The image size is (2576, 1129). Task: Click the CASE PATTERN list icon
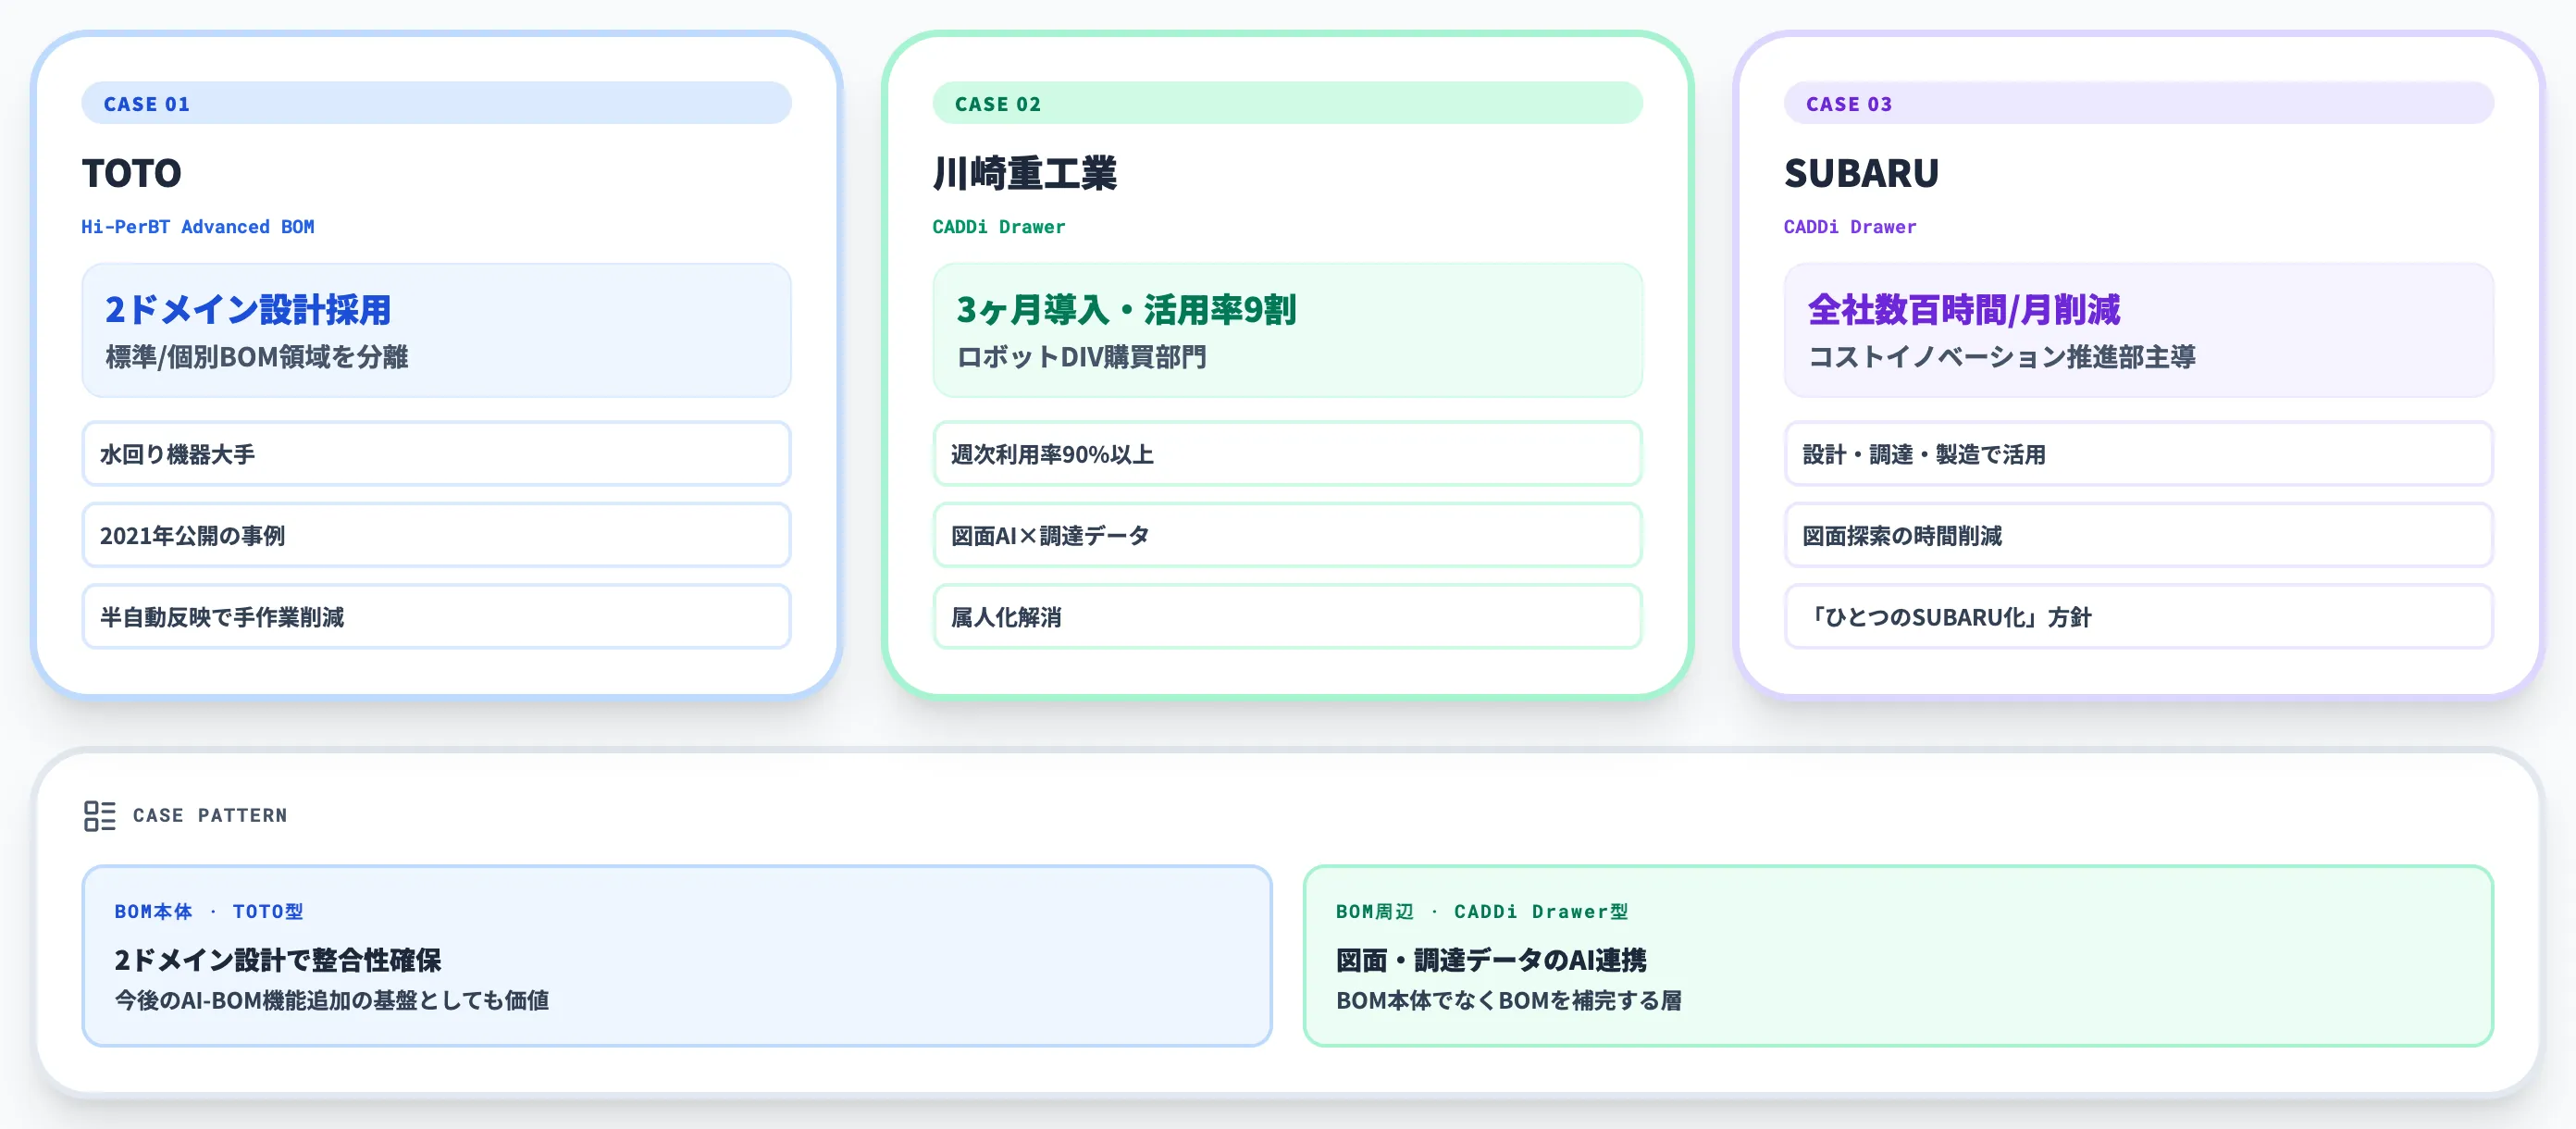click(x=100, y=816)
